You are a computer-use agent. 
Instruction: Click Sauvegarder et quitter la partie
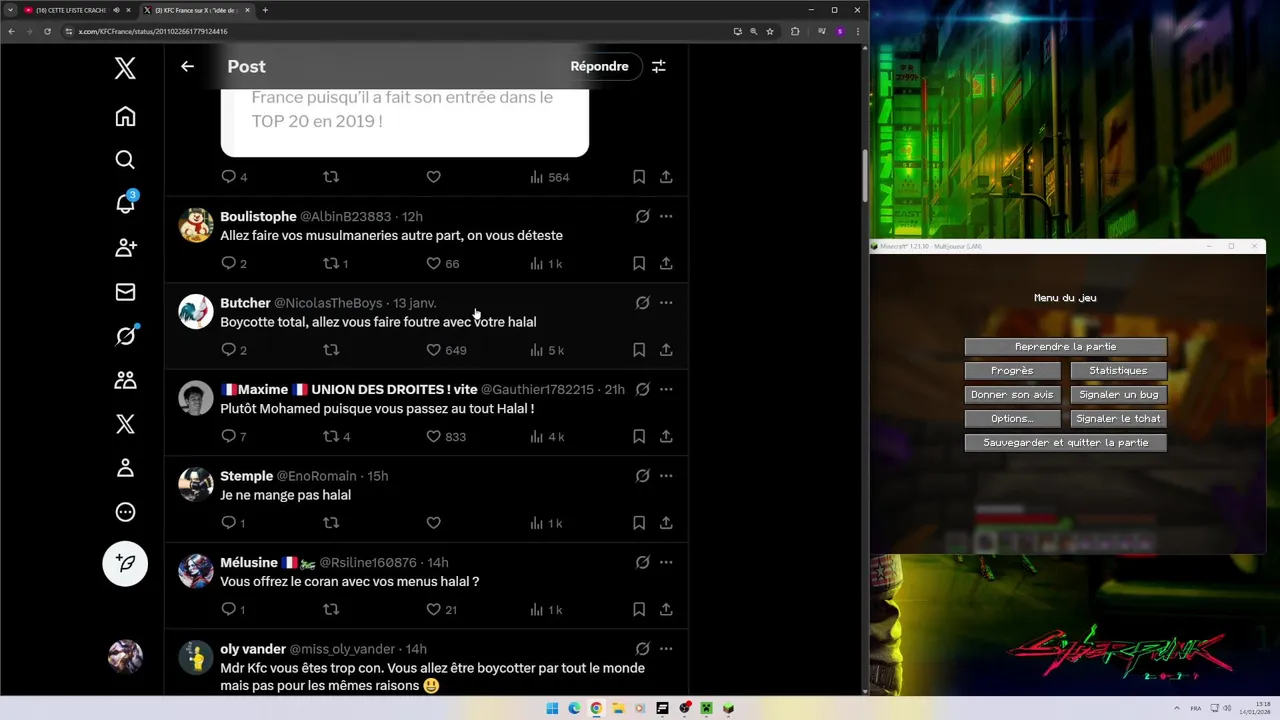pyautogui.click(x=1065, y=443)
